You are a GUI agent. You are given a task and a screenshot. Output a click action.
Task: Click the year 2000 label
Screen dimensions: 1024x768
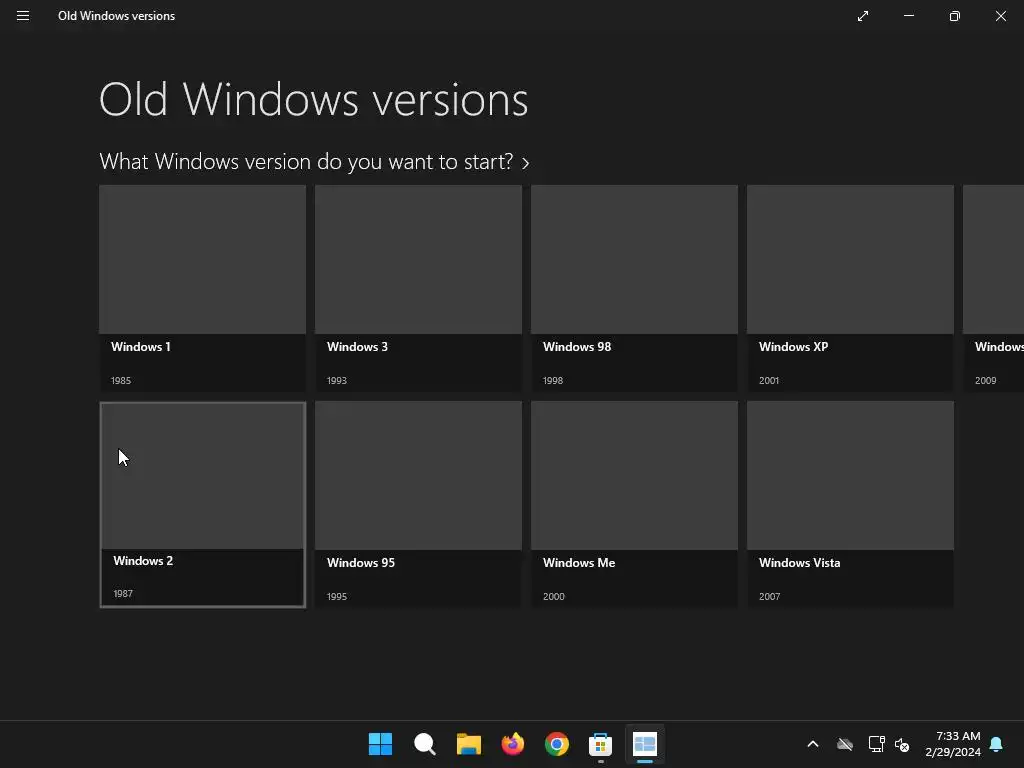553,596
